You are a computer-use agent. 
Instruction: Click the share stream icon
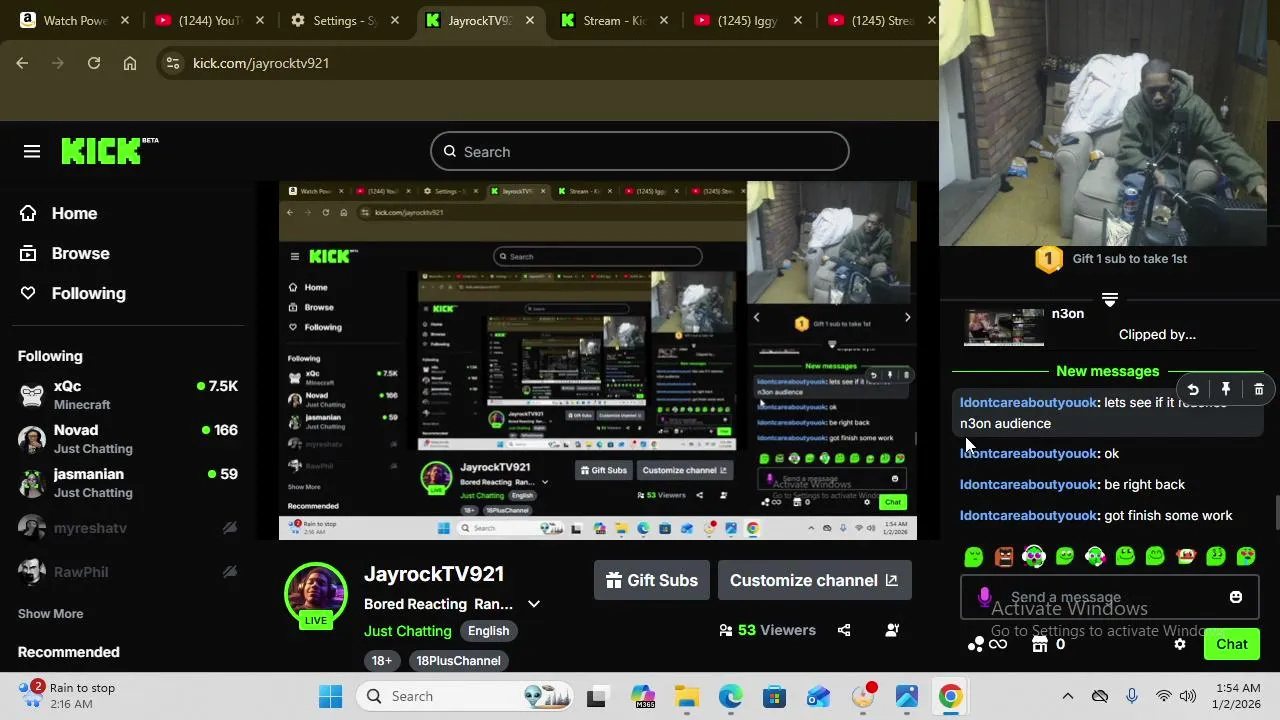pyautogui.click(x=844, y=630)
